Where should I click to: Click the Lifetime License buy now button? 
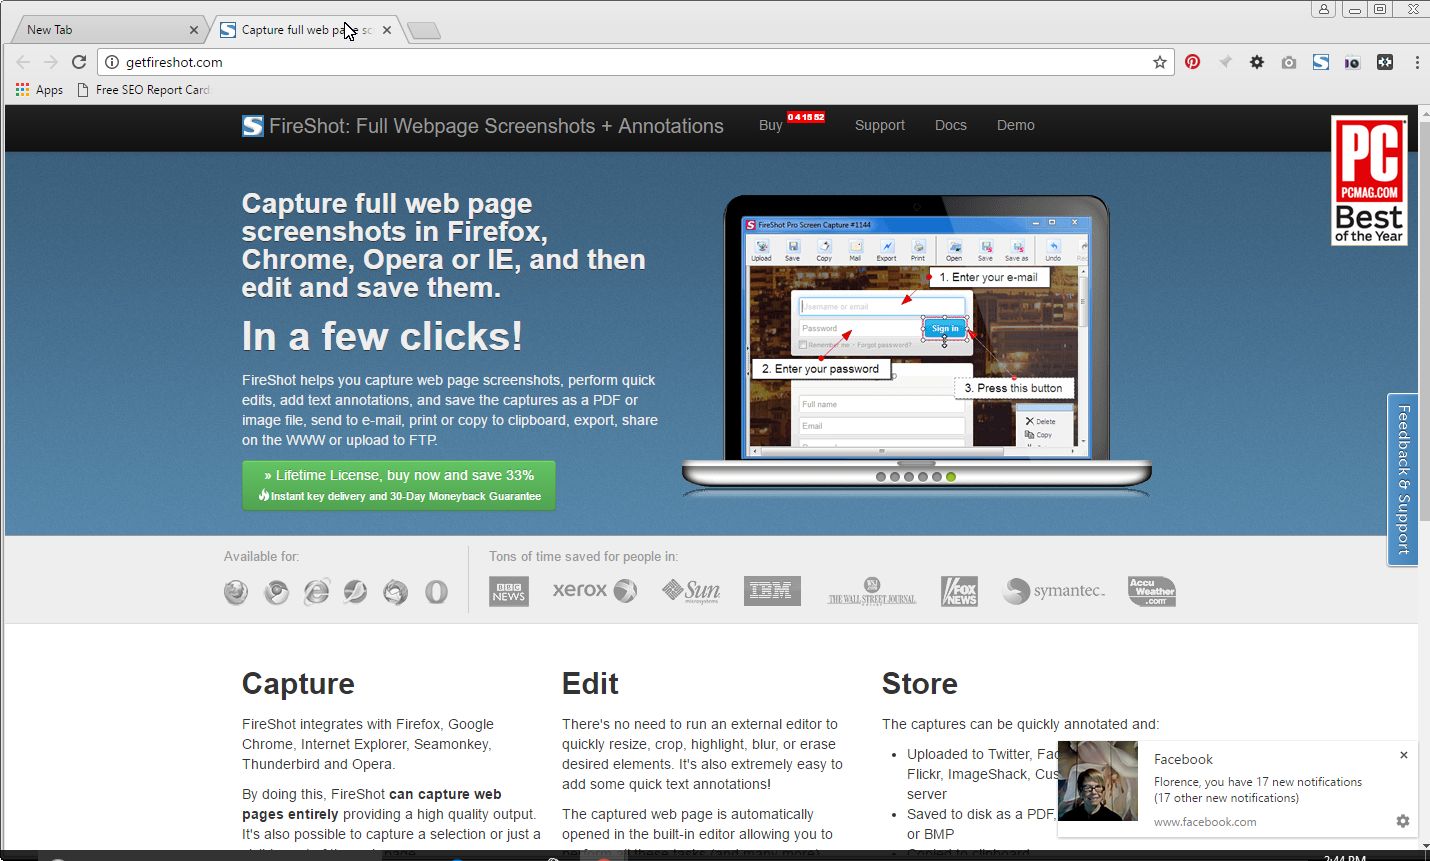coord(399,485)
